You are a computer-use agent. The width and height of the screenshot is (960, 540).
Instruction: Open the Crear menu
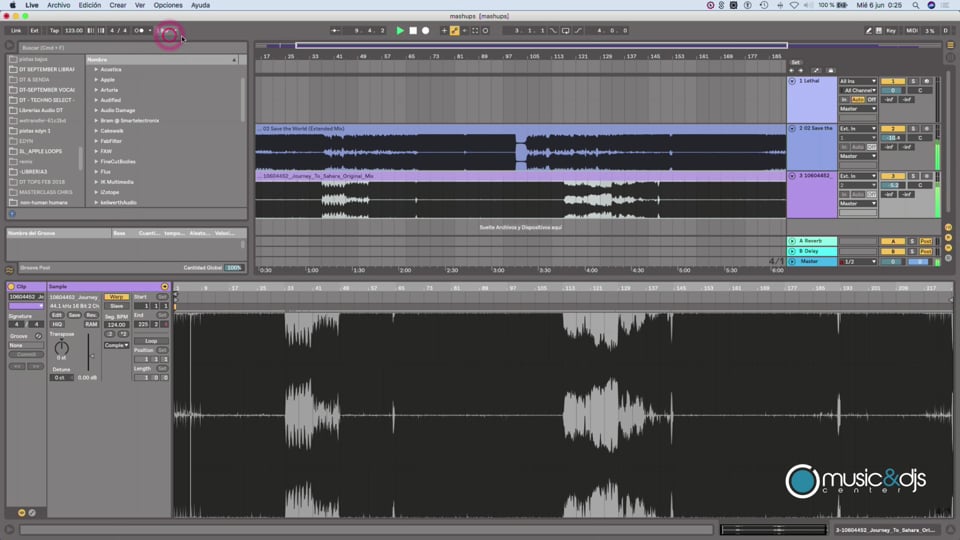click(x=118, y=5)
